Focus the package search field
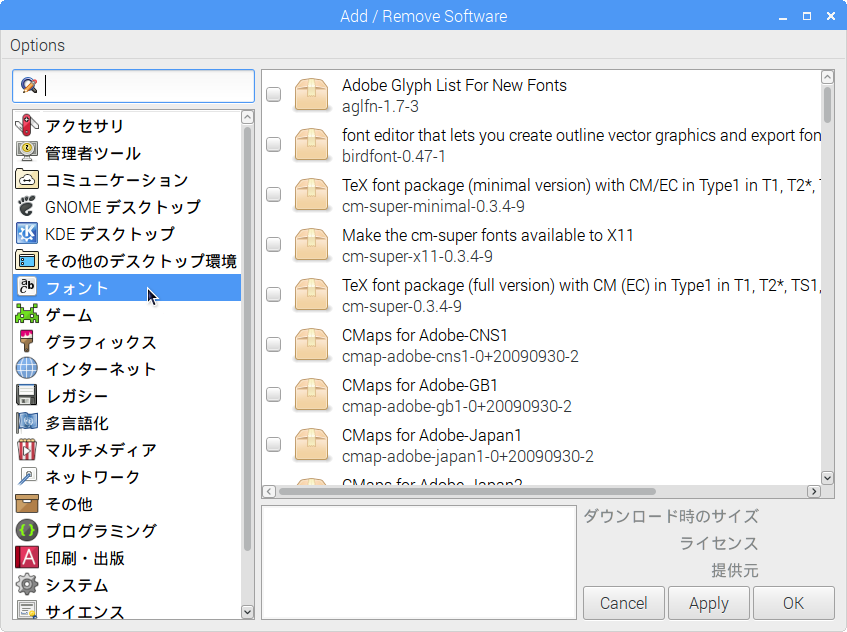Screen dimensions: 847x632 133,86
